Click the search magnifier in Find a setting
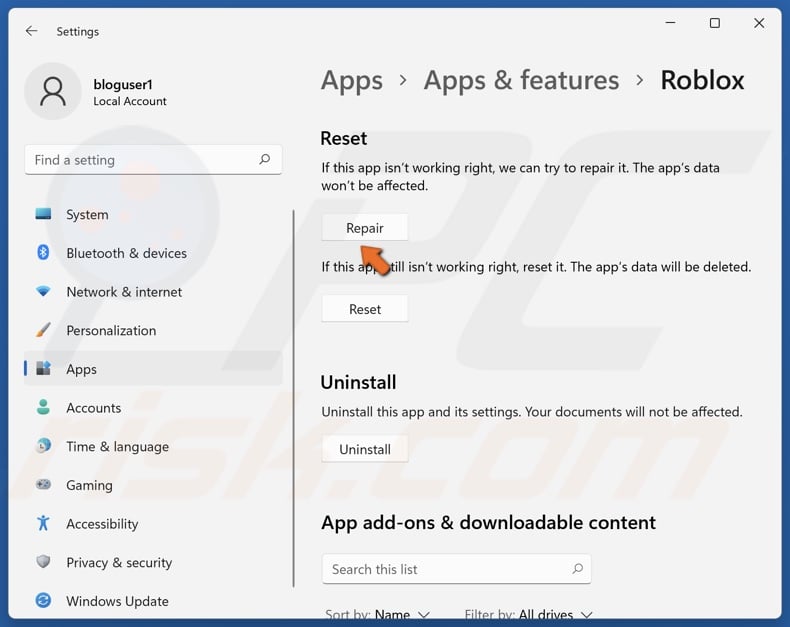Viewport: 790px width, 627px height. (x=265, y=160)
